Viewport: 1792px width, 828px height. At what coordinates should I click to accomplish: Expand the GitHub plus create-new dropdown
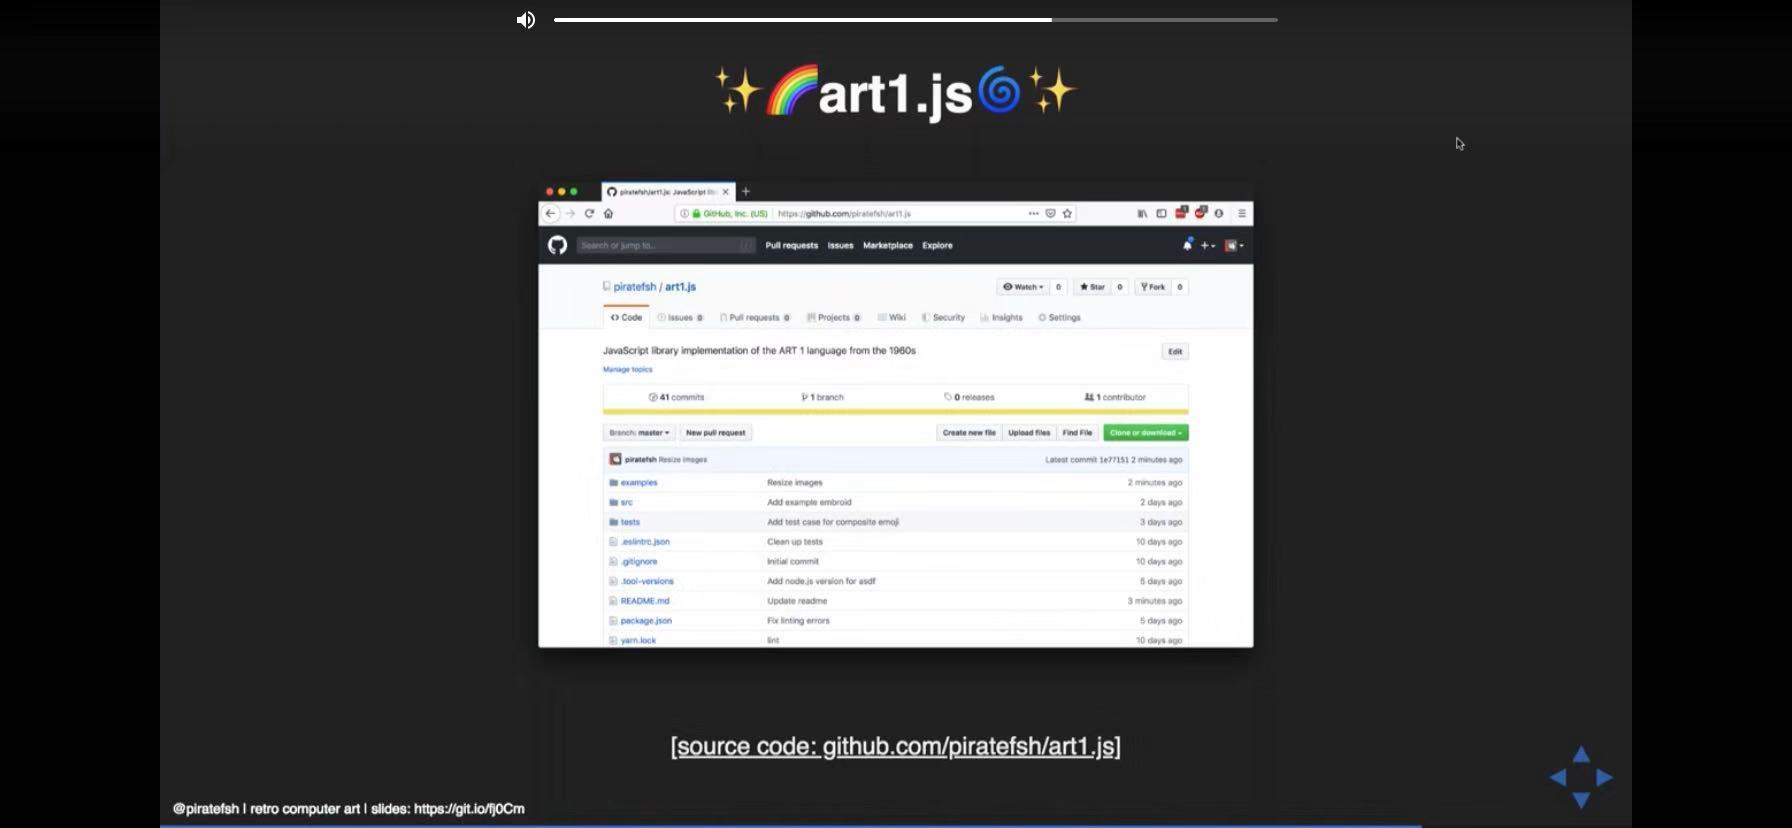[x=1208, y=245]
